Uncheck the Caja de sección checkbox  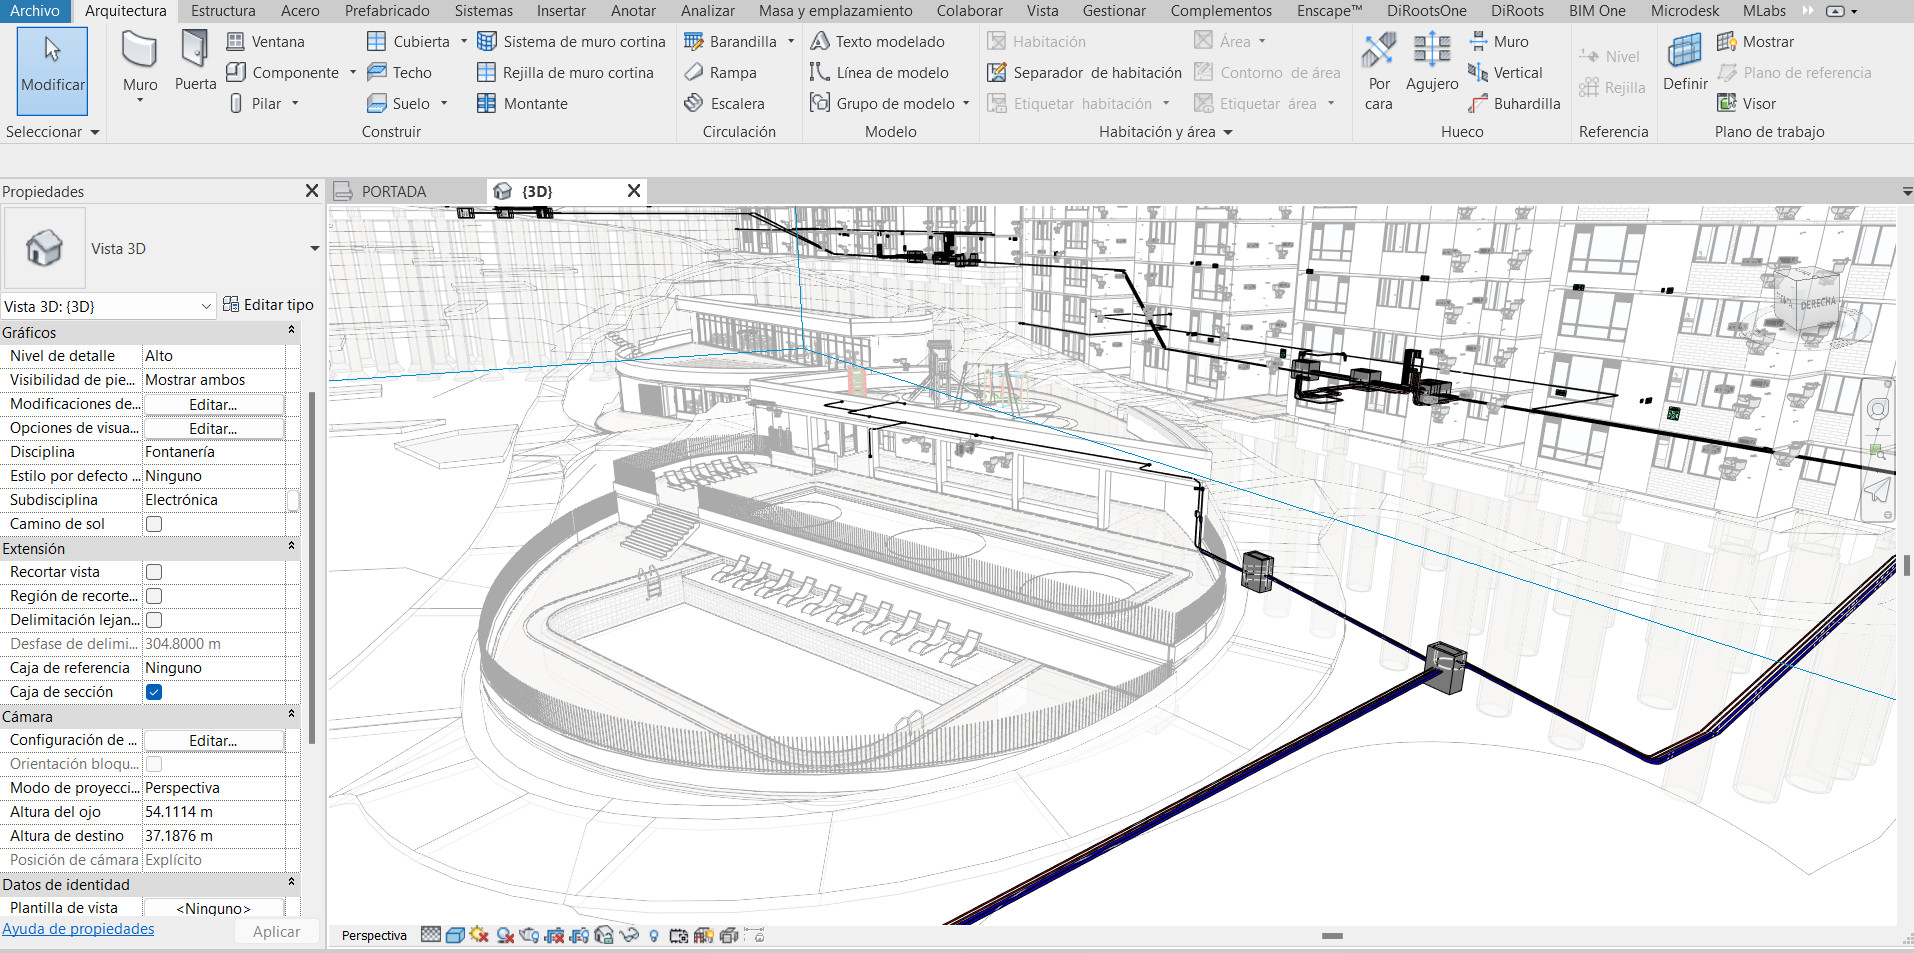[154, 692]
